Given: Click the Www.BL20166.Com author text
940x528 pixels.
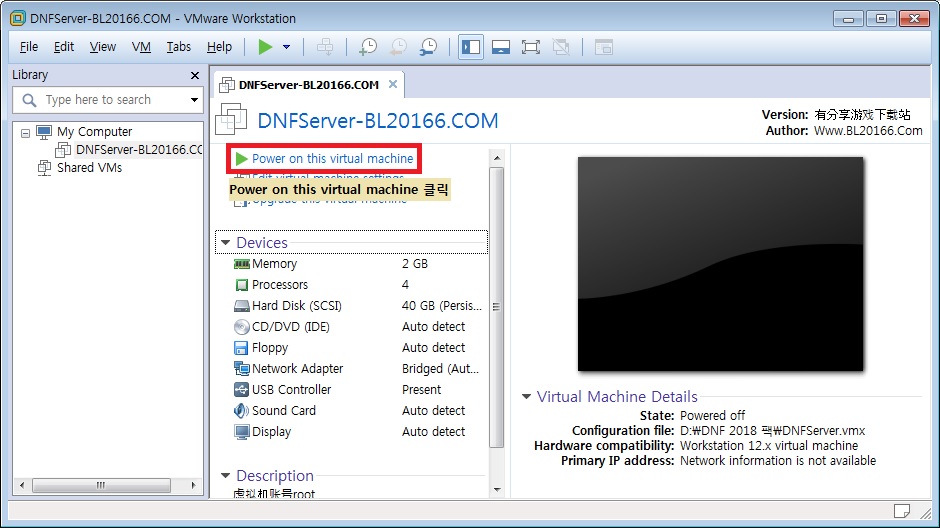Looking at the screenshot, I should point(868,130).
